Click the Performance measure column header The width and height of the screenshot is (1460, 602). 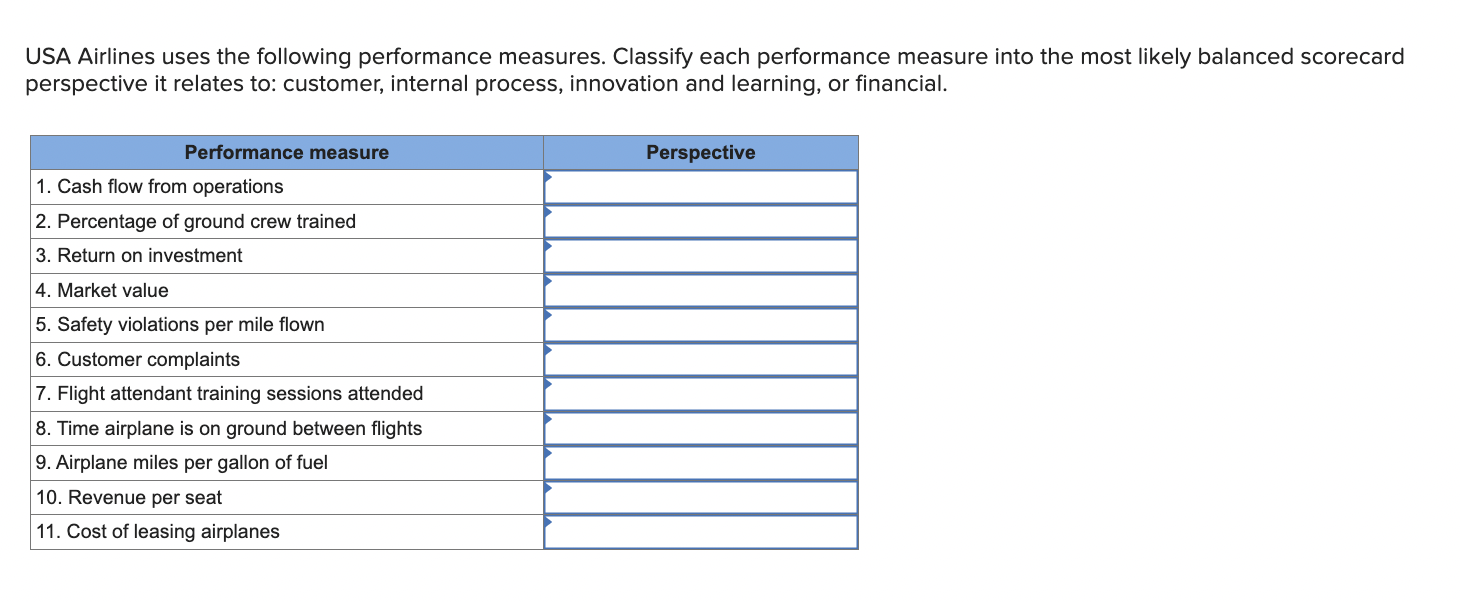click(x=286, y=152)
